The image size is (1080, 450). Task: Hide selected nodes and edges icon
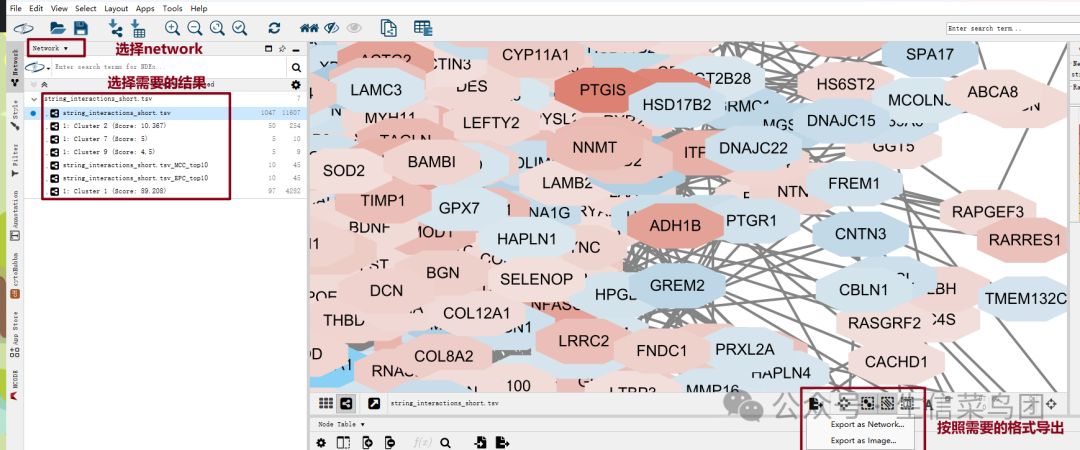pyautogui.click(x=332, y=28)
